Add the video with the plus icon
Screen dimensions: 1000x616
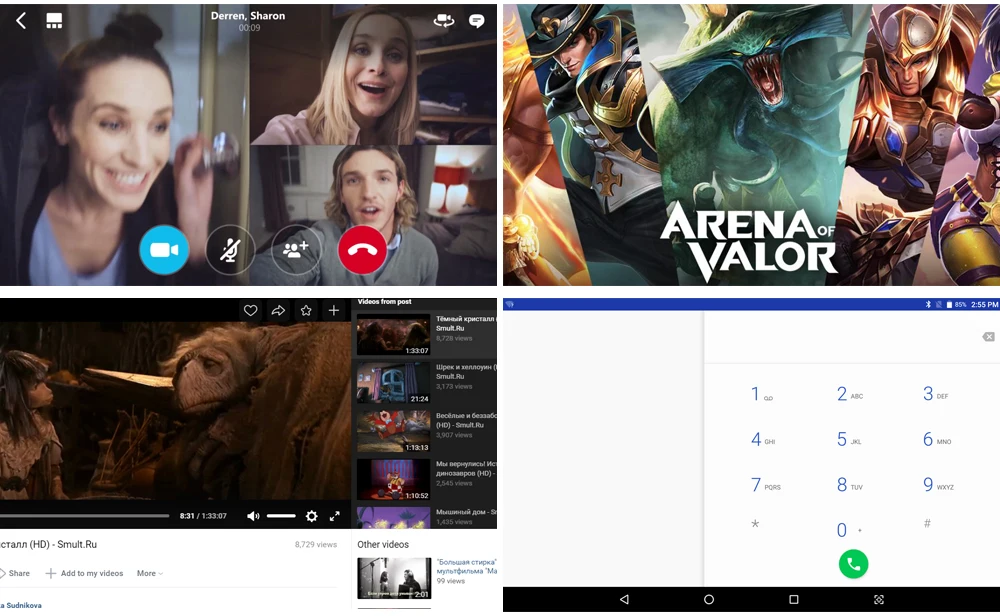click(334, 311)
